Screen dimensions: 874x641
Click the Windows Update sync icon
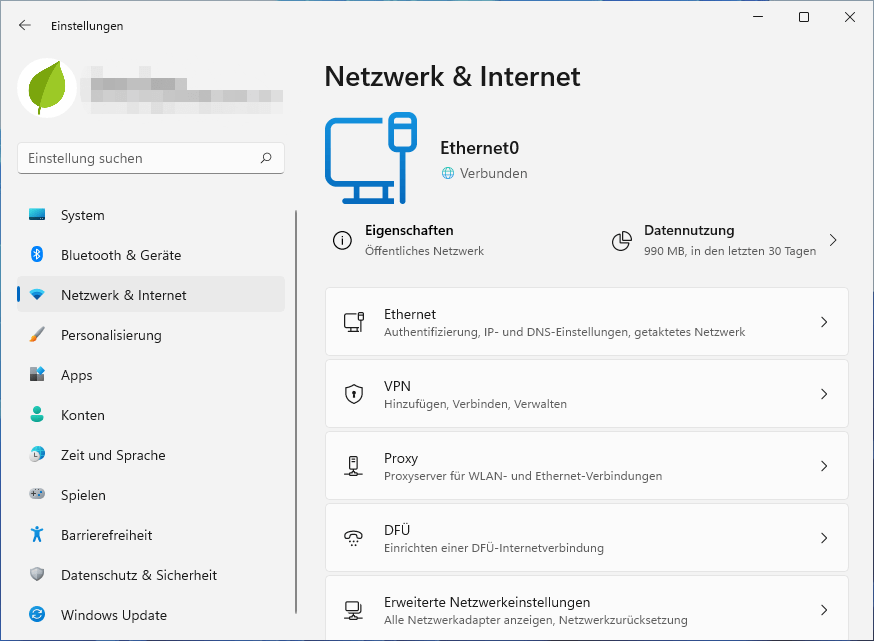(x=37, y=615)
